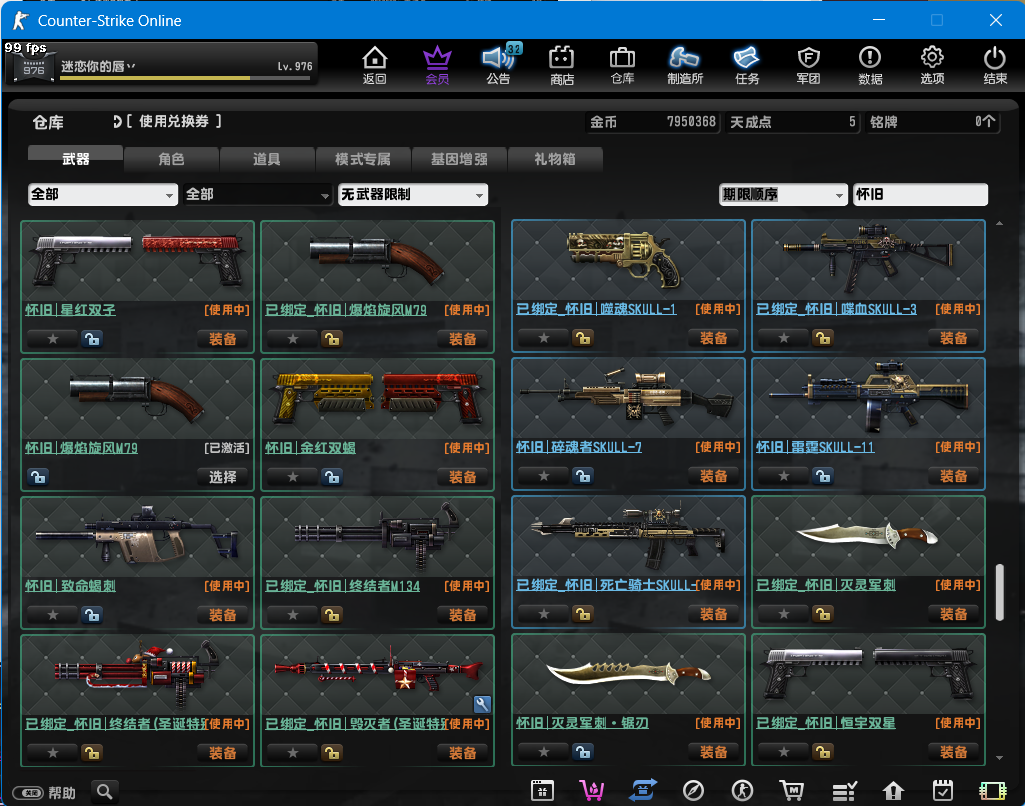Open the 选项 options gear icon
The width and height of the screenshot is (1025, 806).
(932, 65)
